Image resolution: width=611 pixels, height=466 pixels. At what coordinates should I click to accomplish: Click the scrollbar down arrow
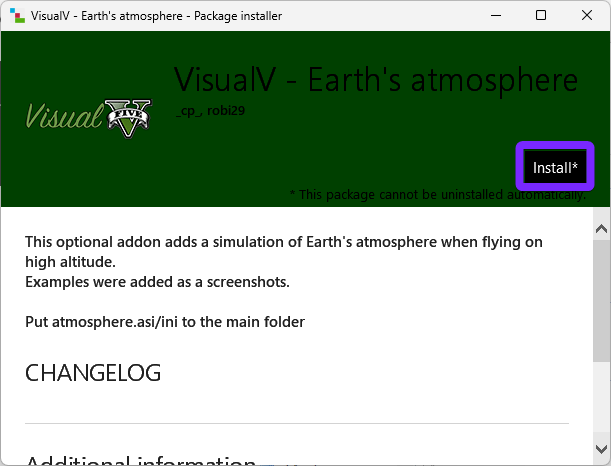[601, 448]
